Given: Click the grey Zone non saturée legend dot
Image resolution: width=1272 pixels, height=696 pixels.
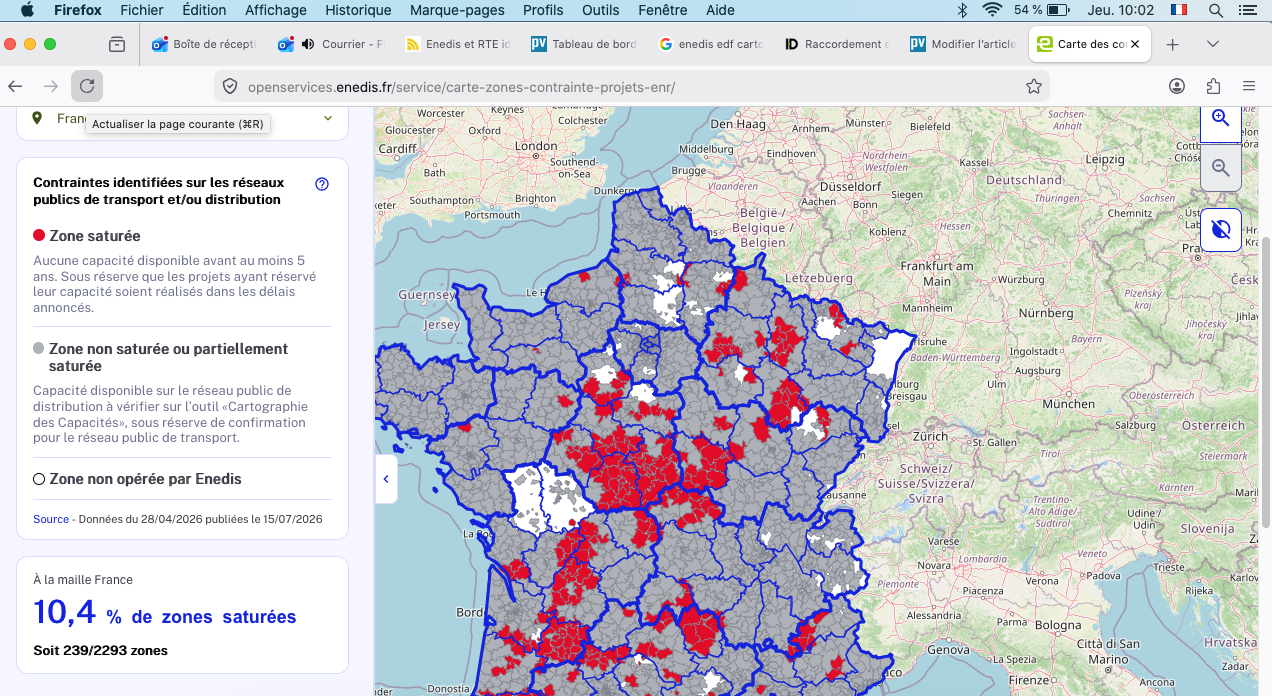Looking at the screenshot, I should pos(39,349).
